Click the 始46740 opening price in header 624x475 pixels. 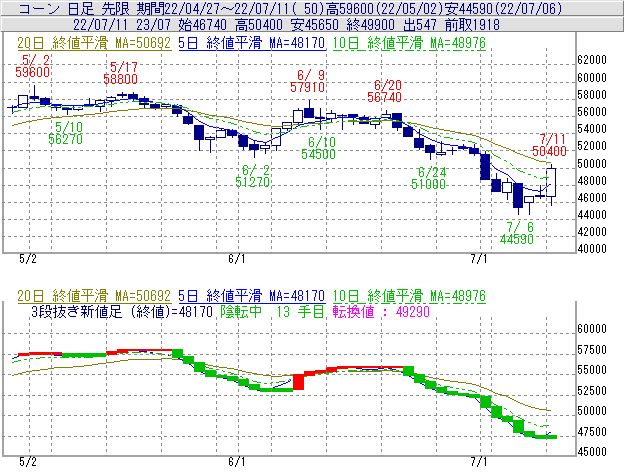[203, 25]
